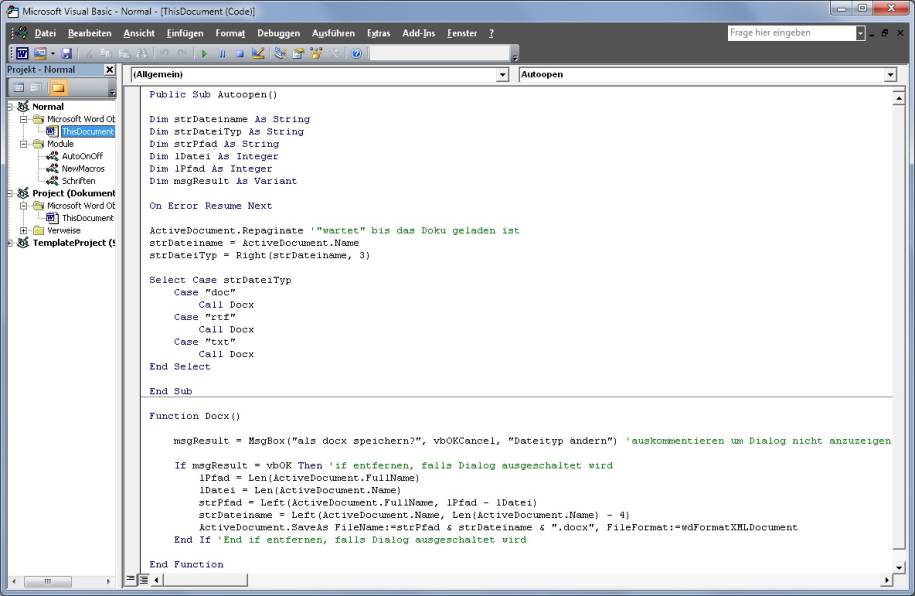The image size is (915, 596).
Task: Open the (Allgemein) object dropdown
Action: tap(502, 74)
